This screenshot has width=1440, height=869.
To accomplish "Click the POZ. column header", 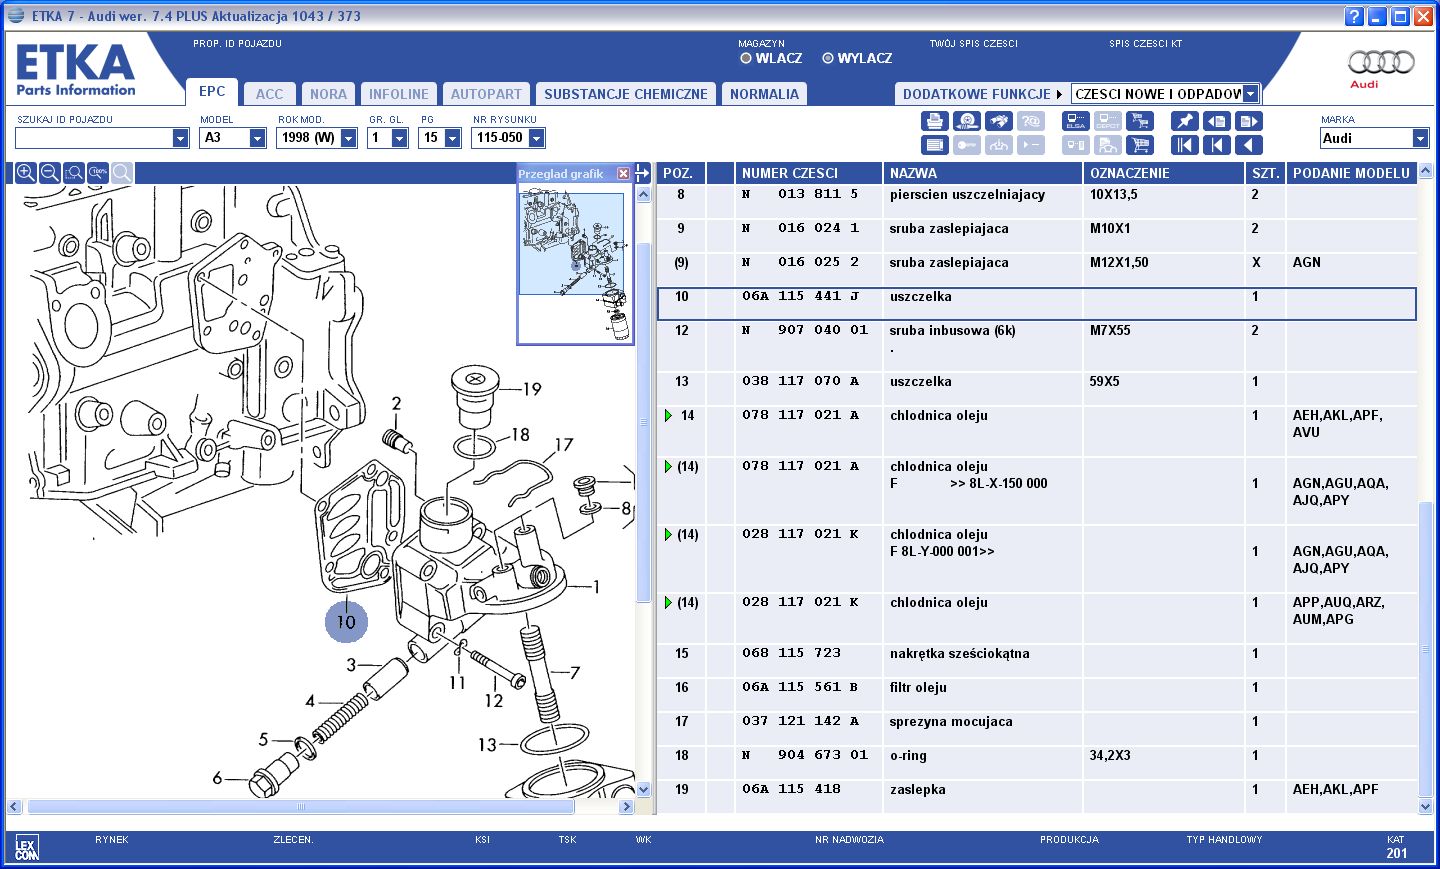I will 681,173.
